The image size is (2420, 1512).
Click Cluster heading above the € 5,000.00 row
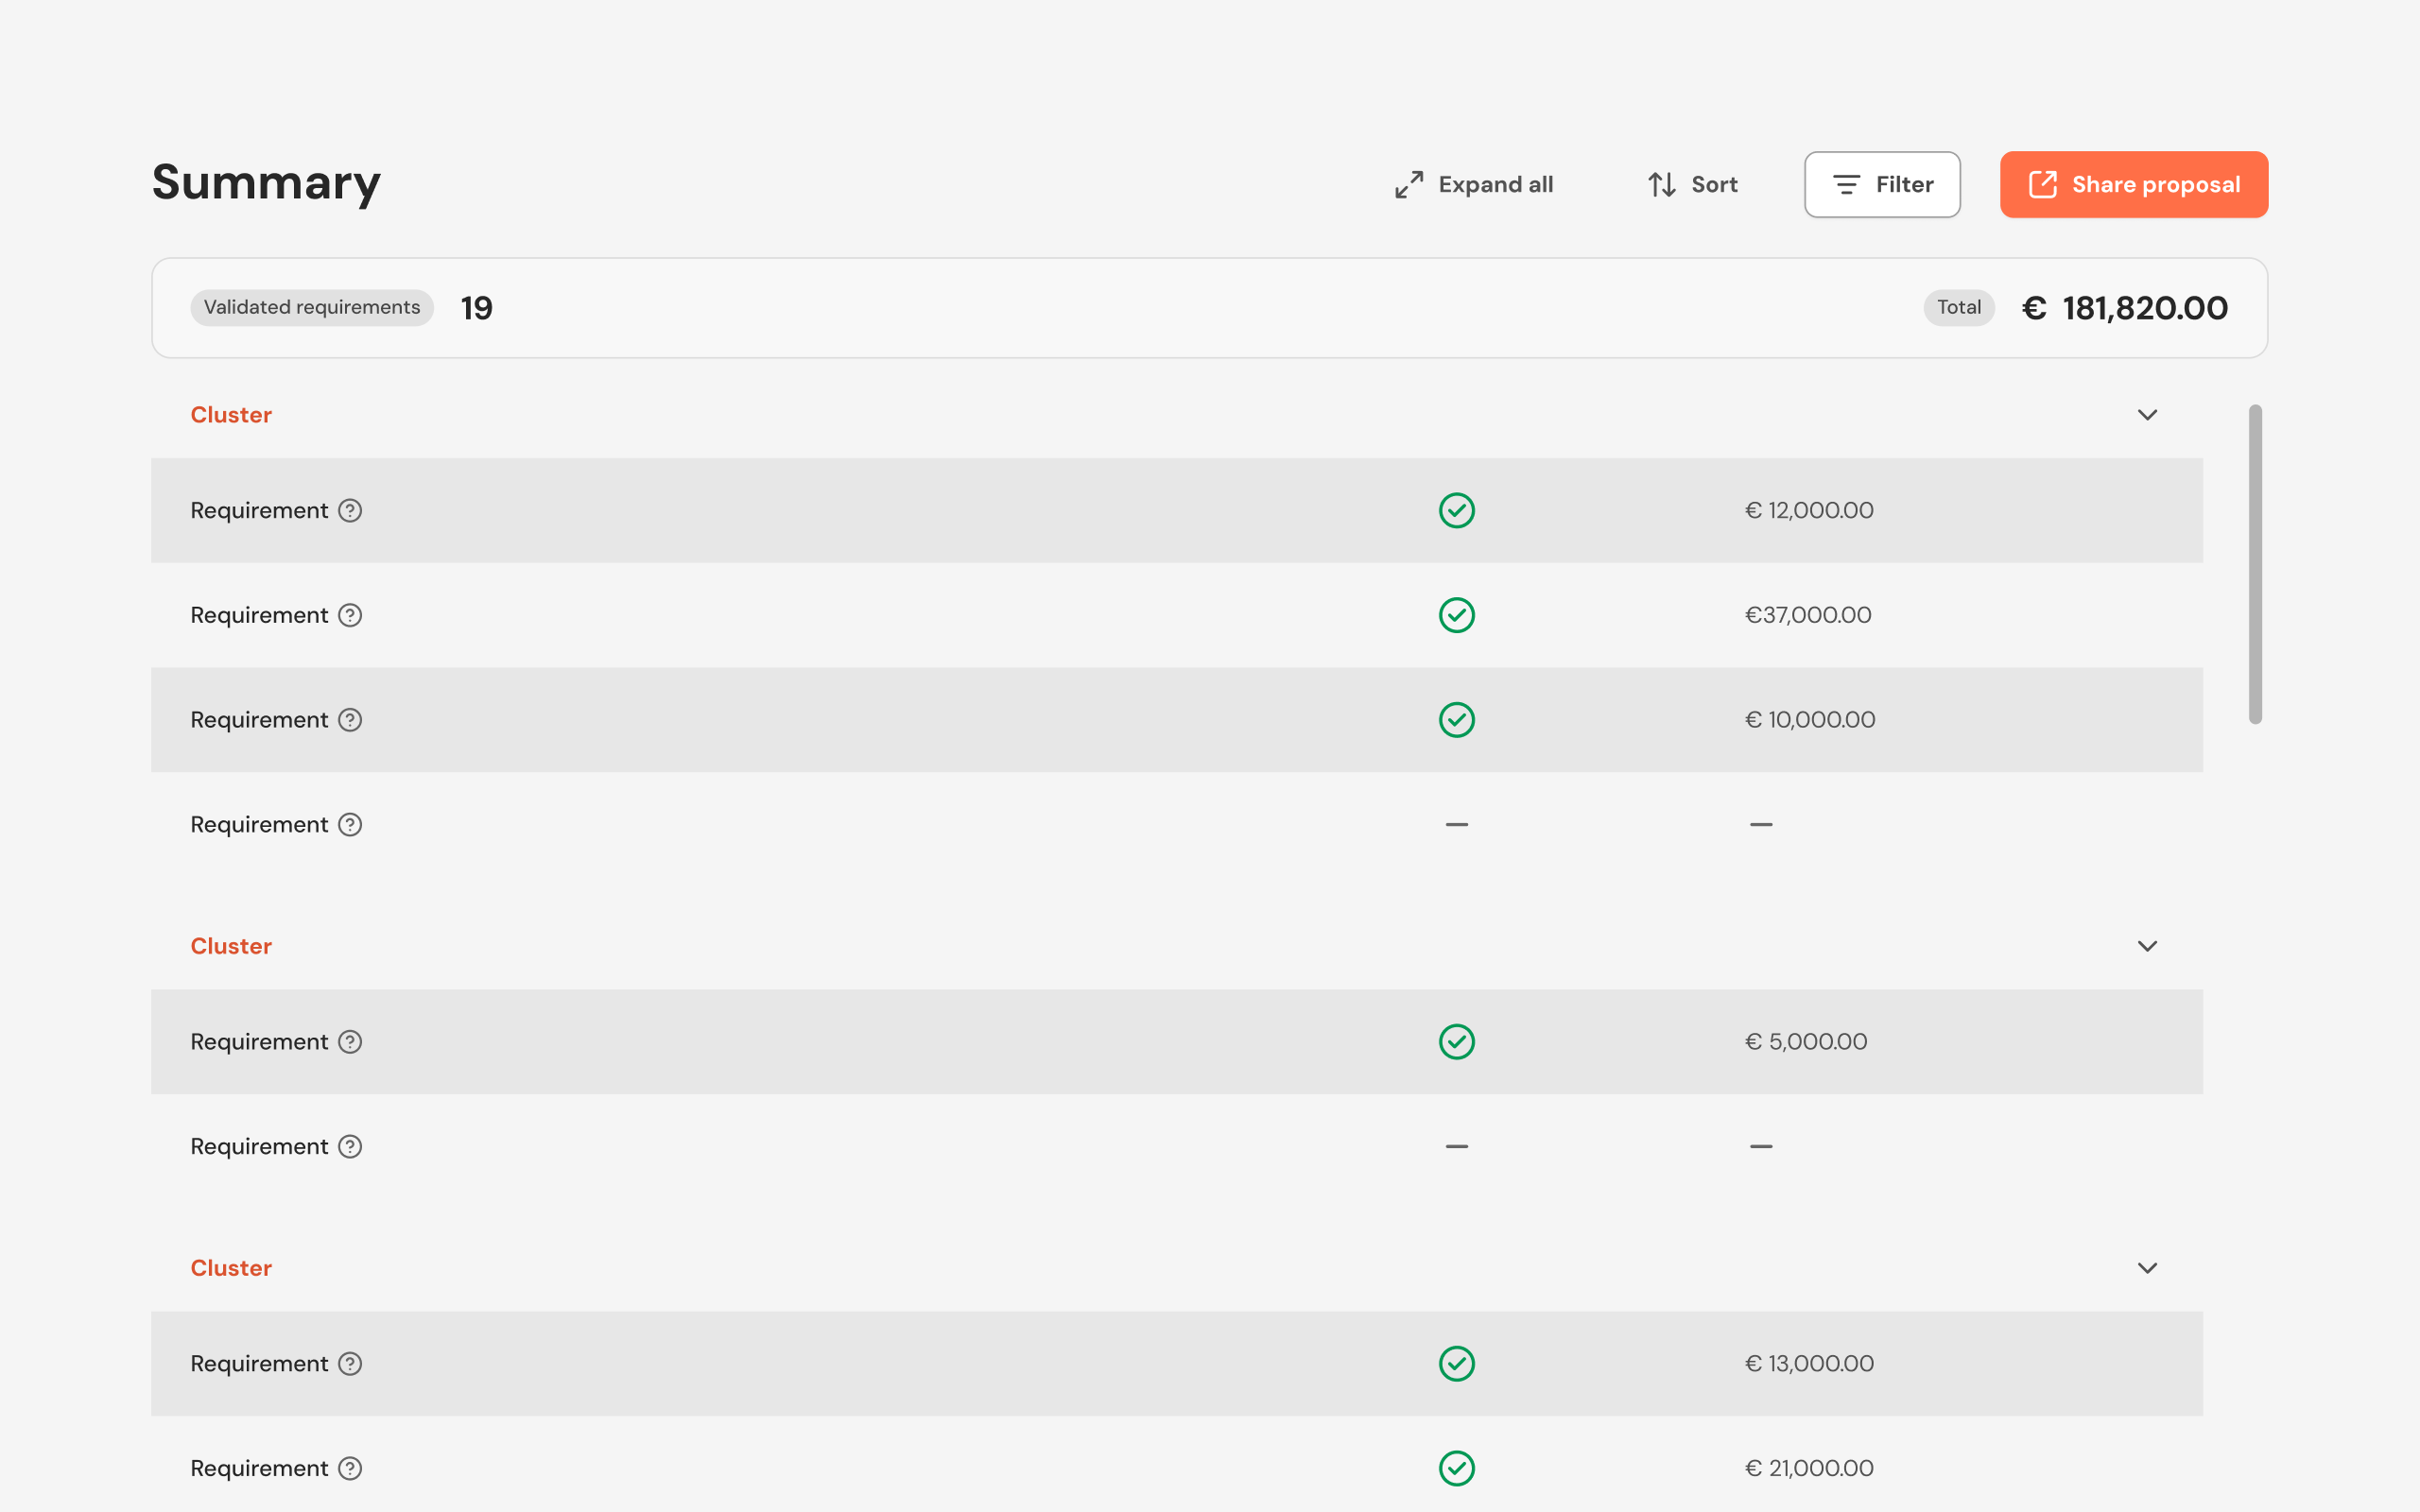pyautogui.click(x=231, y=946)
